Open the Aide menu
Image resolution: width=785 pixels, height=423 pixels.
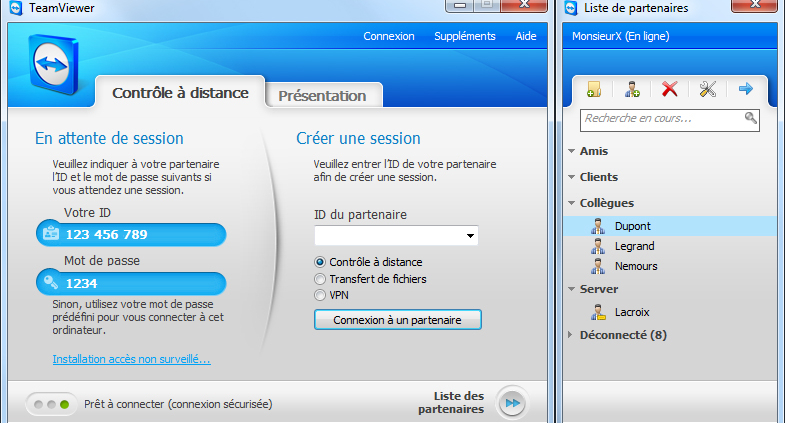(526, 36)
